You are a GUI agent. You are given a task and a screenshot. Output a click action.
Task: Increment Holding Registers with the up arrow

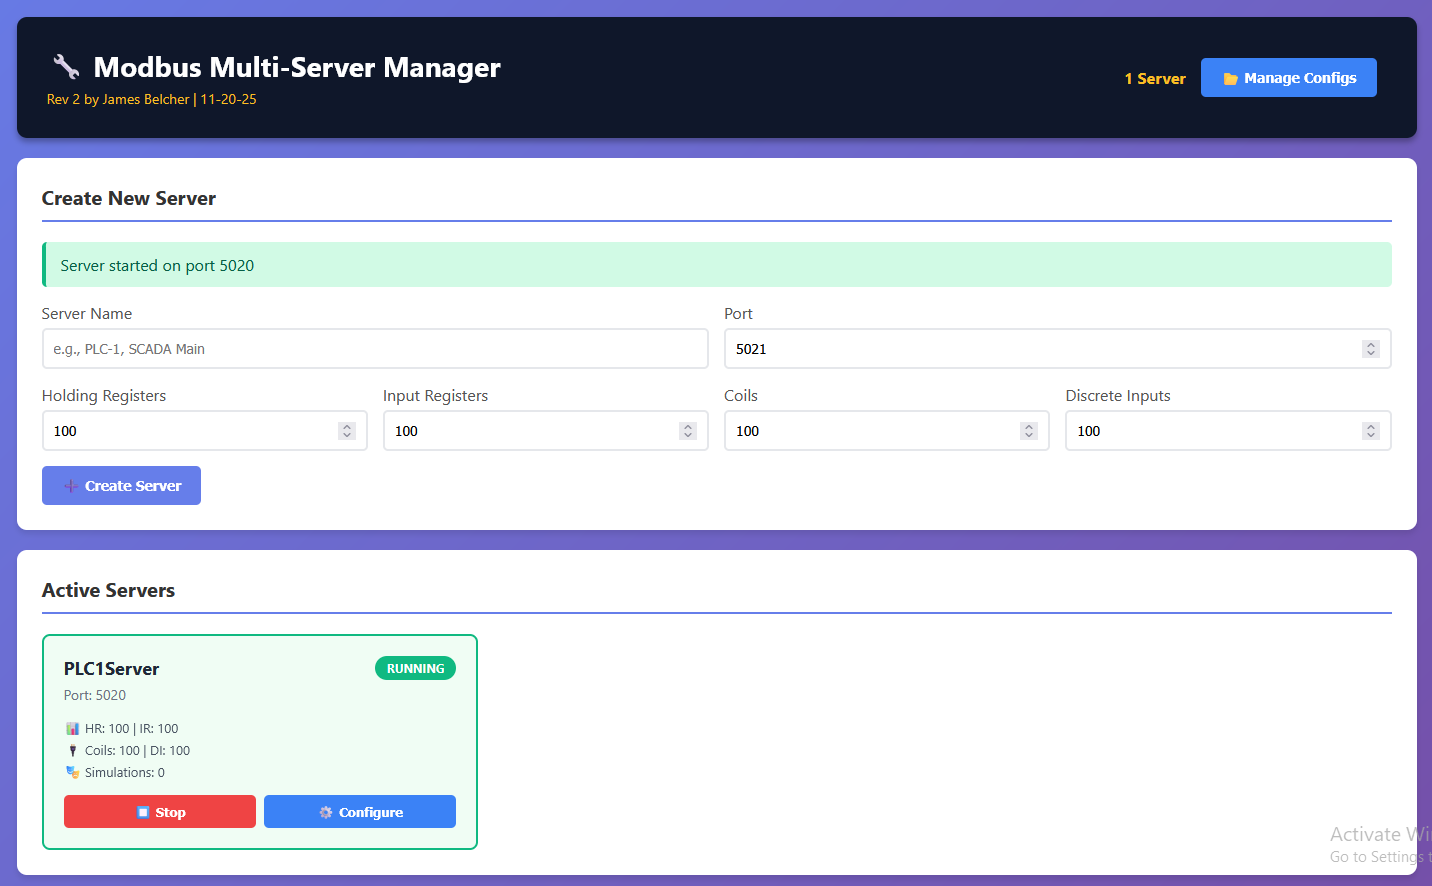click(347, 427)
